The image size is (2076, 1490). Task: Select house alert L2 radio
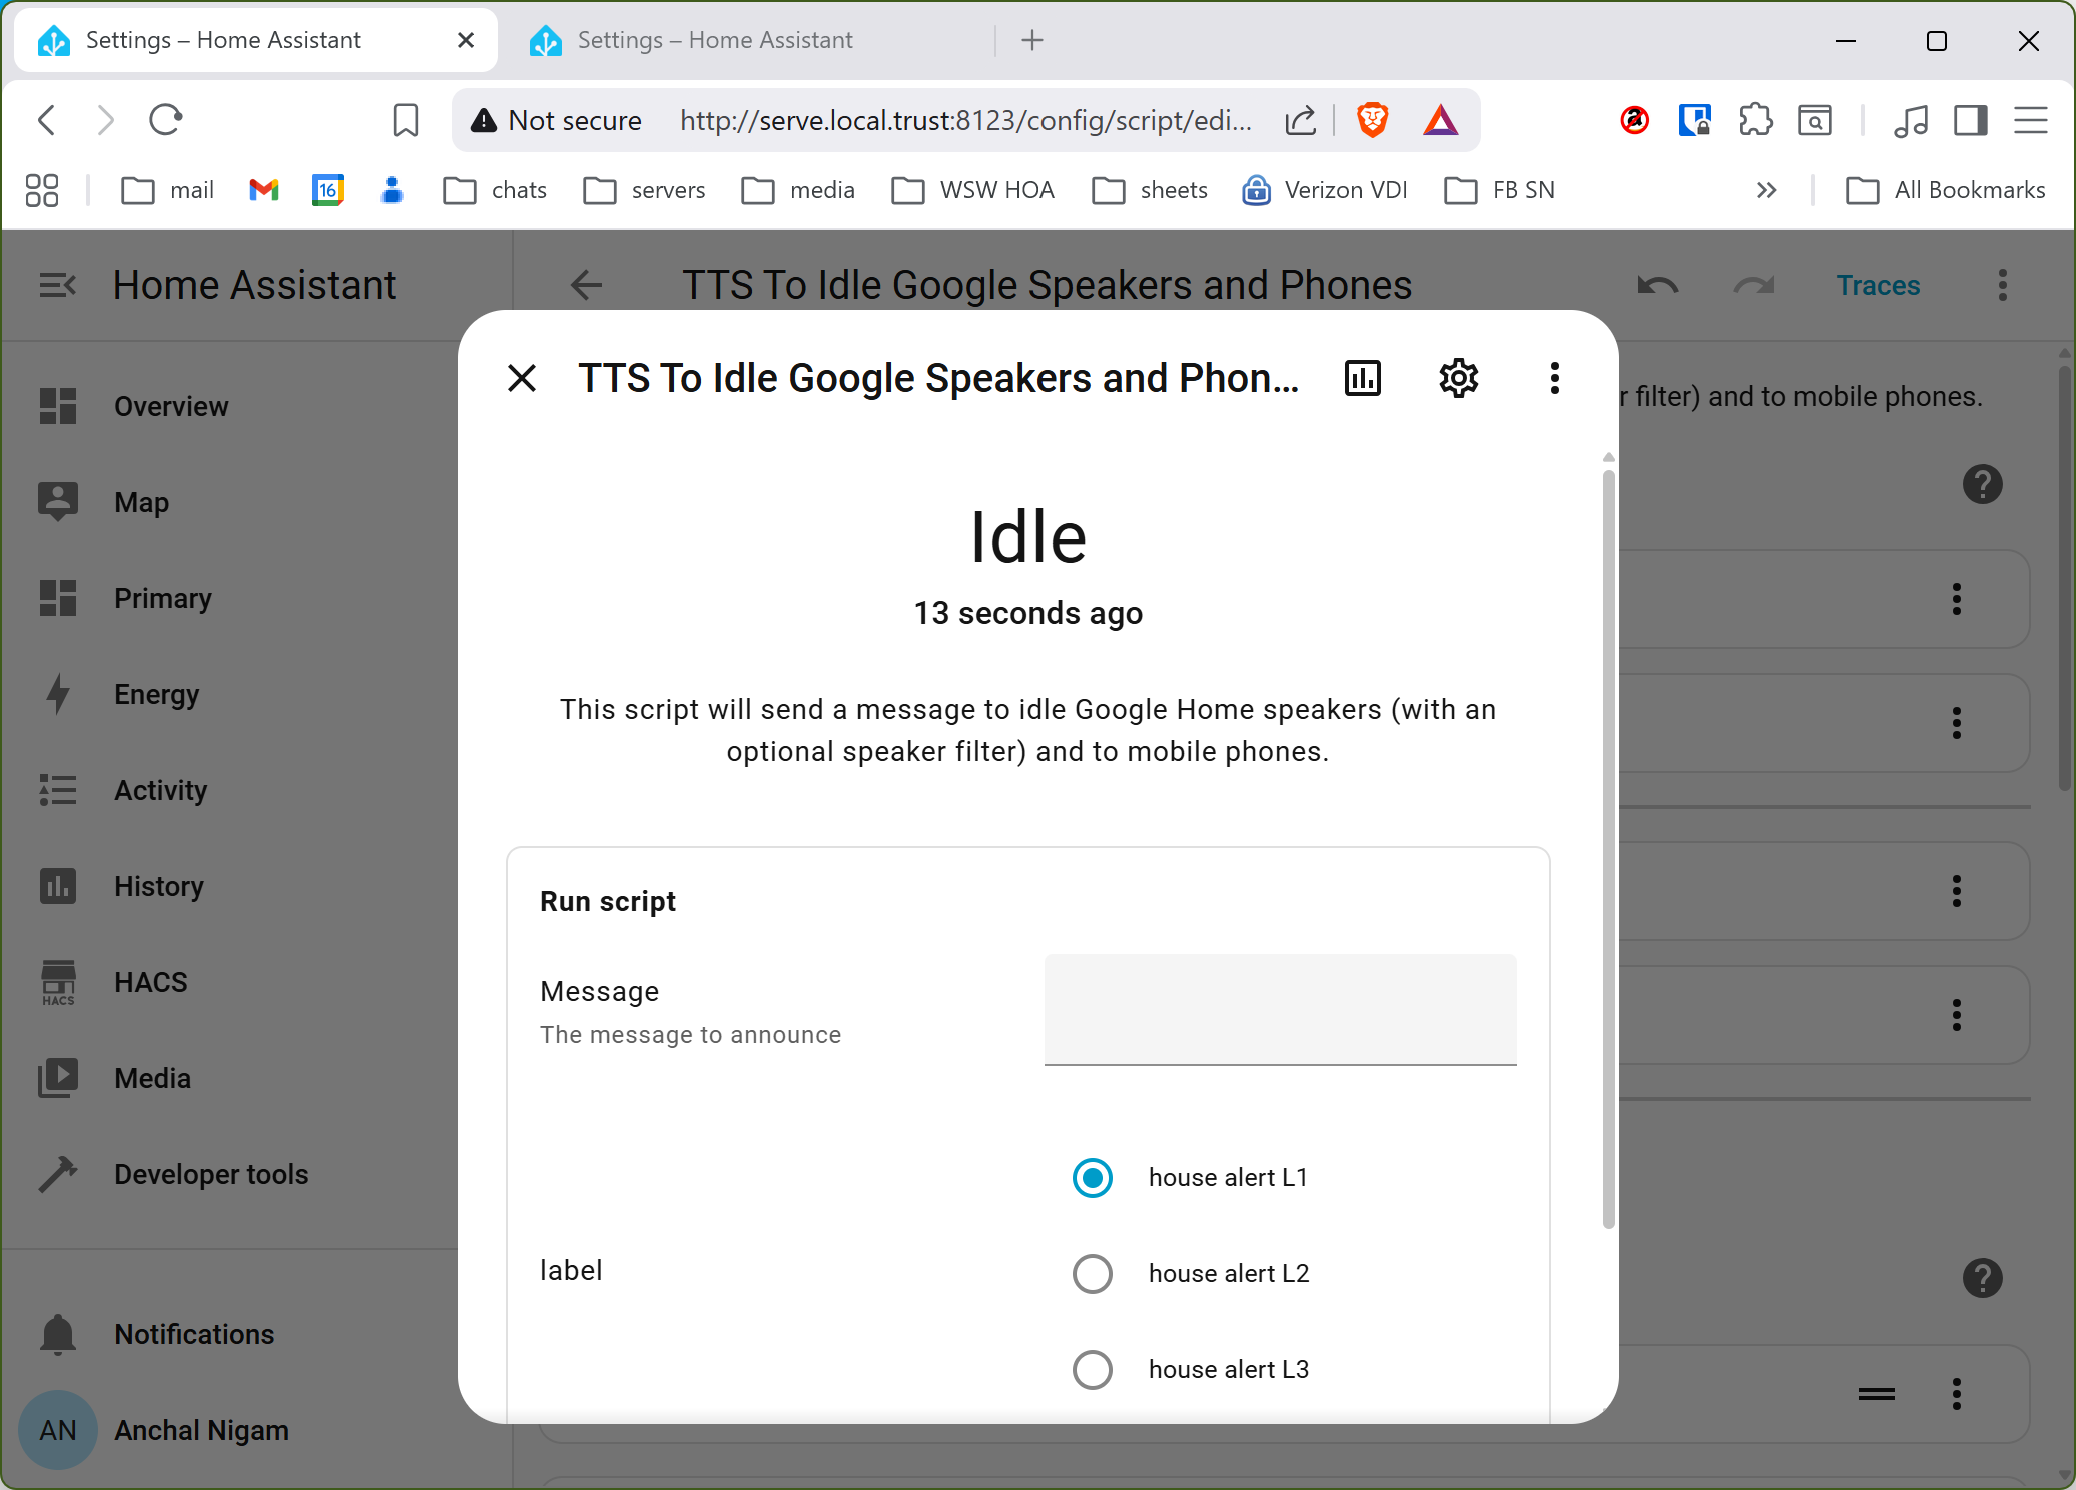pyautogui.click(x=1092, y=1273)
